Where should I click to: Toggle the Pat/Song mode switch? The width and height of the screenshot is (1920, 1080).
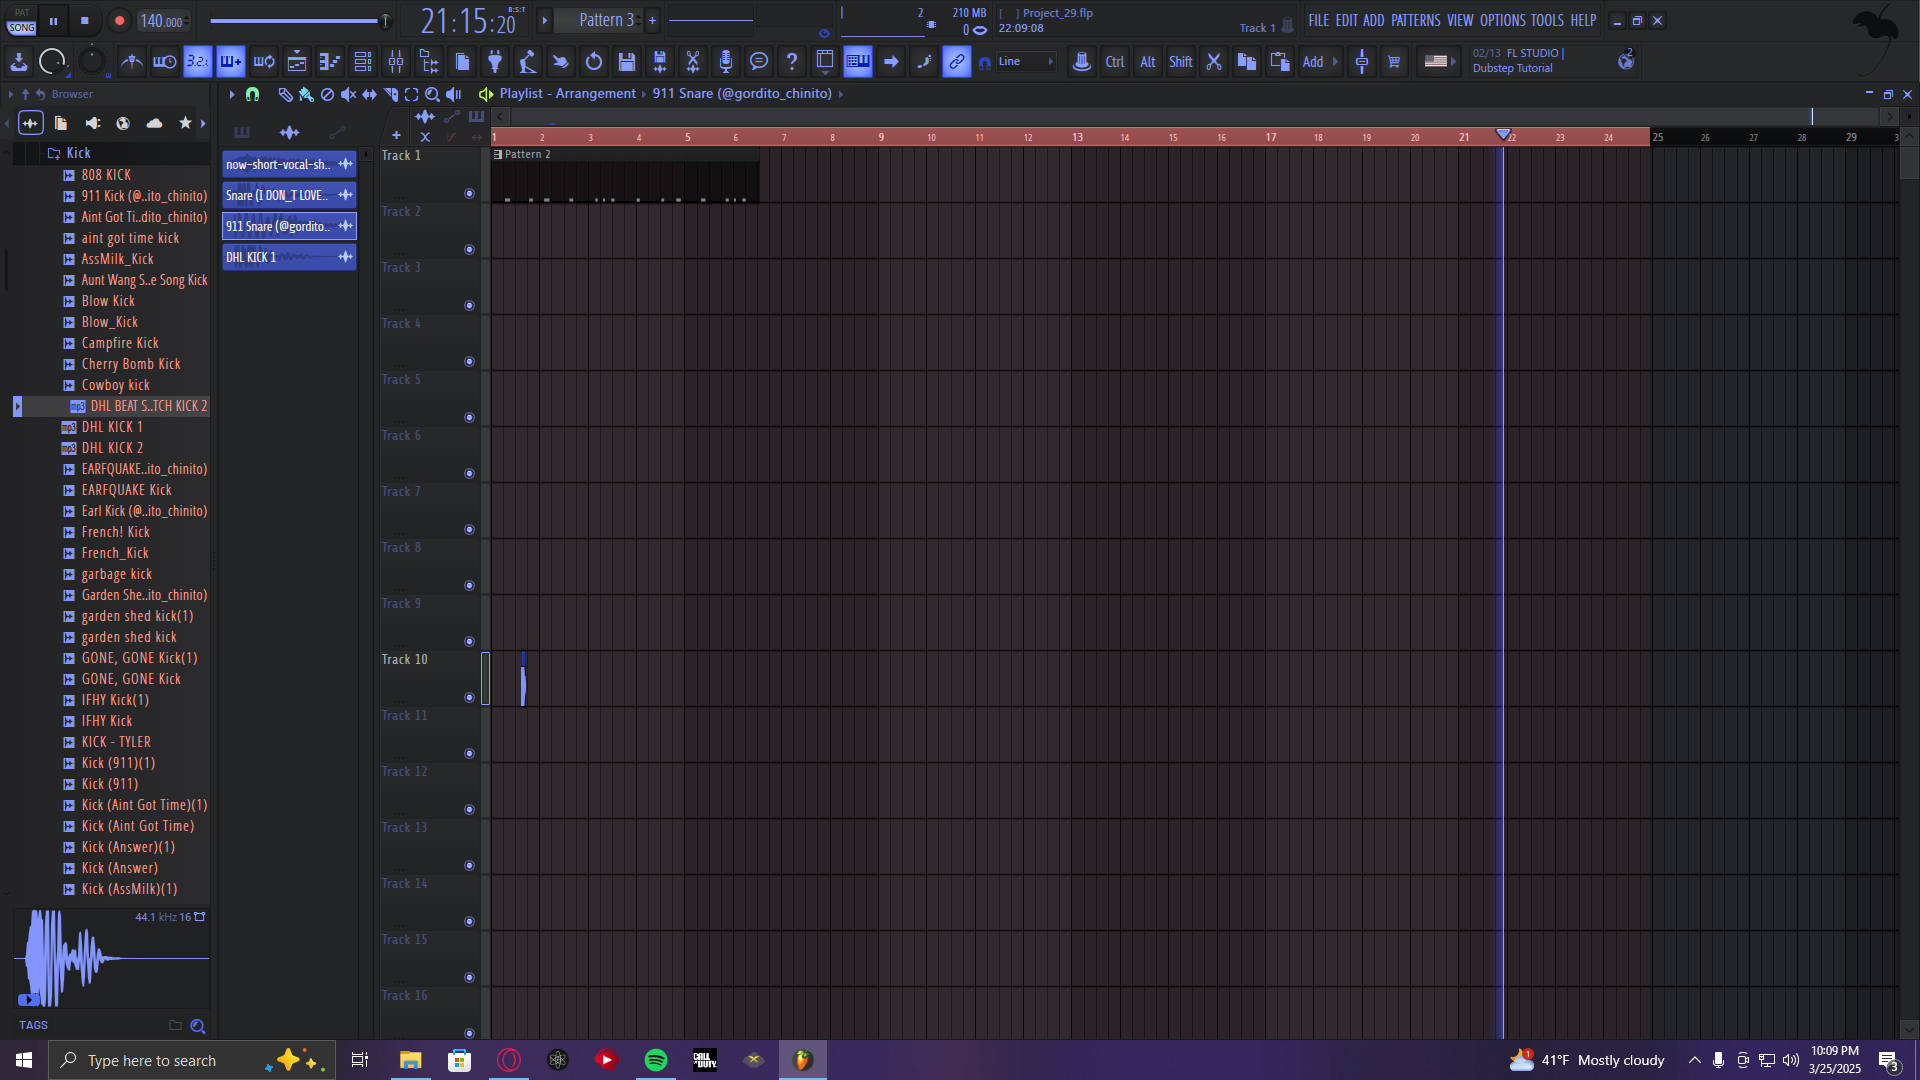pyautogui.click(x=22, y=20)
